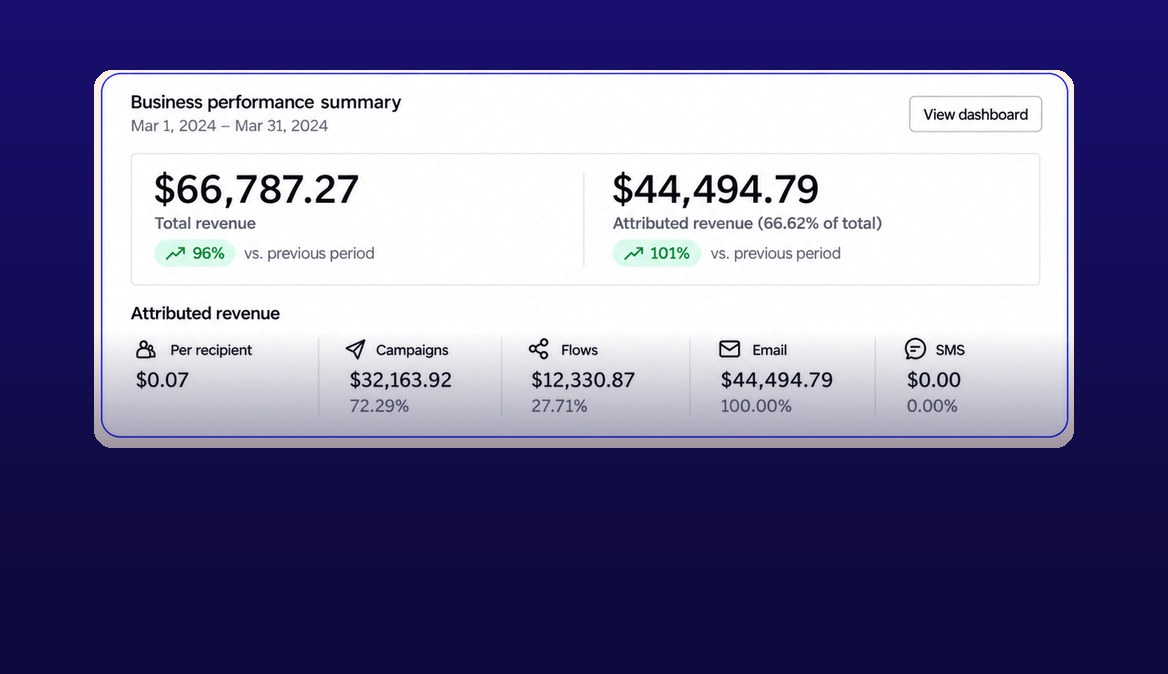Click the SMS chat bubble icon

pyautogui.click(x=915, y=349)
